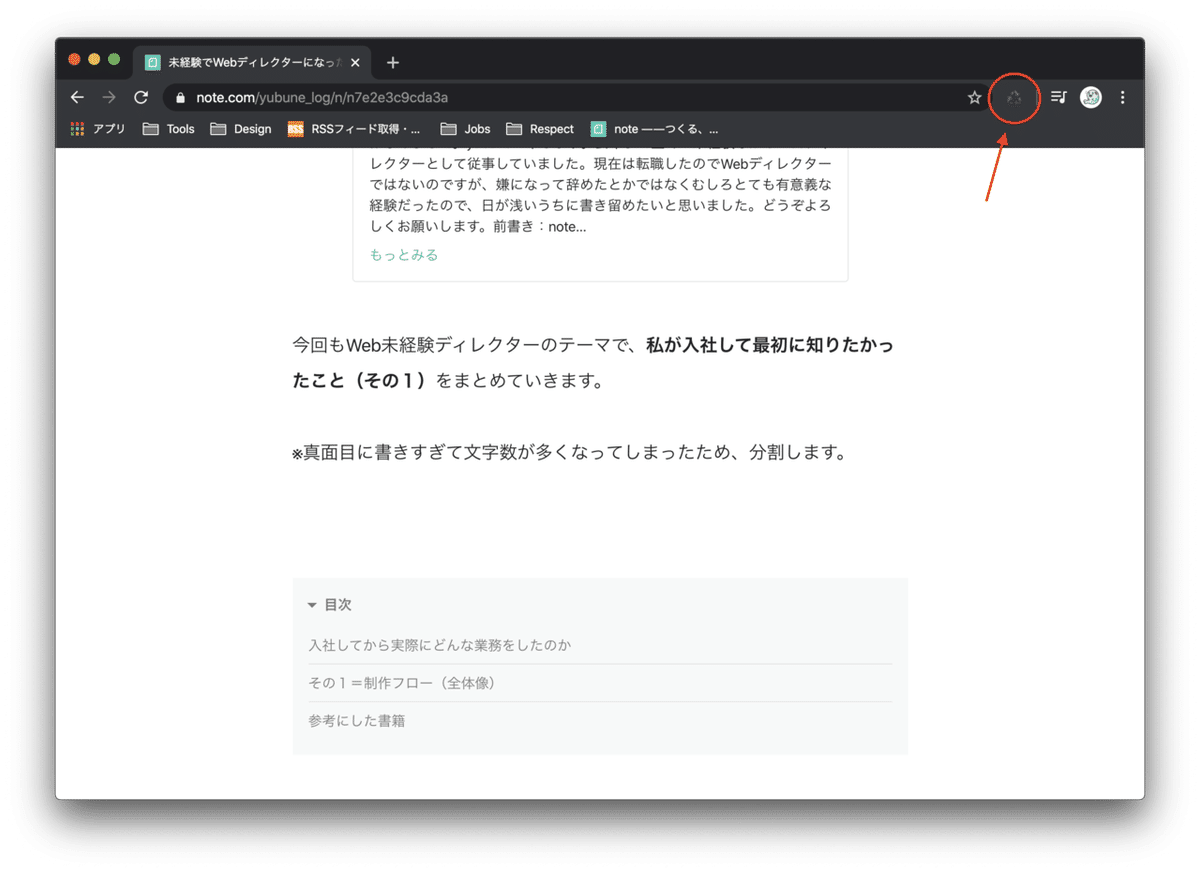1200x873 pixels.
Task: Open the Tools bookmarks folder
Action: pyautogui.click(x=167, y=129)
